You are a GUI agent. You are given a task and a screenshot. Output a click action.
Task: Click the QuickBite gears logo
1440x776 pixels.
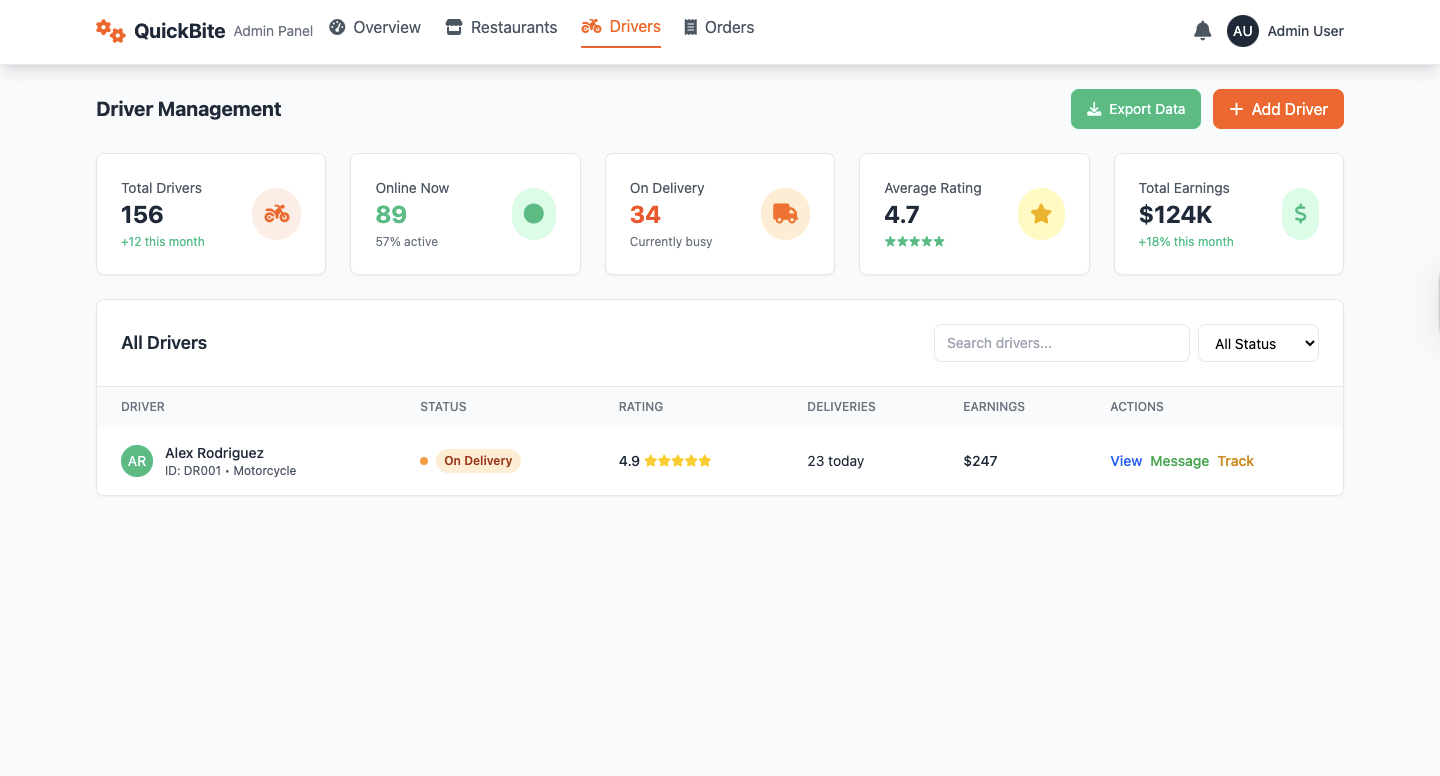(110, 31)
